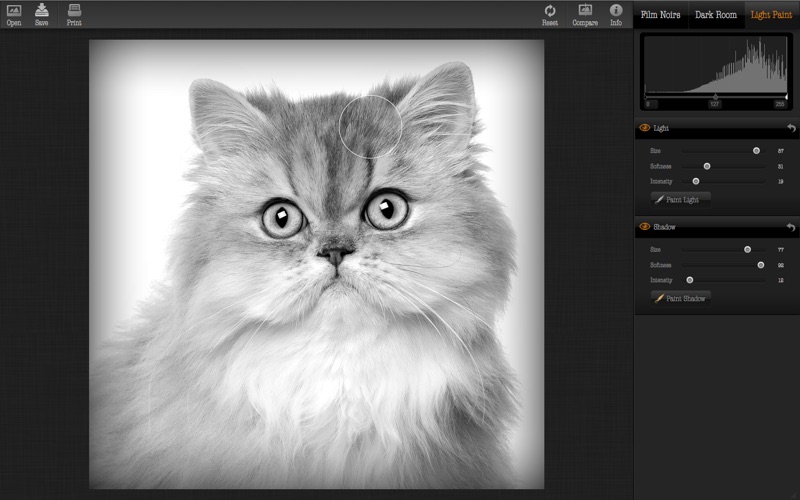Image resolution: width=800 pixels, height=500 pixels.
Task: Click the Print icon
Action: (74, 11)
